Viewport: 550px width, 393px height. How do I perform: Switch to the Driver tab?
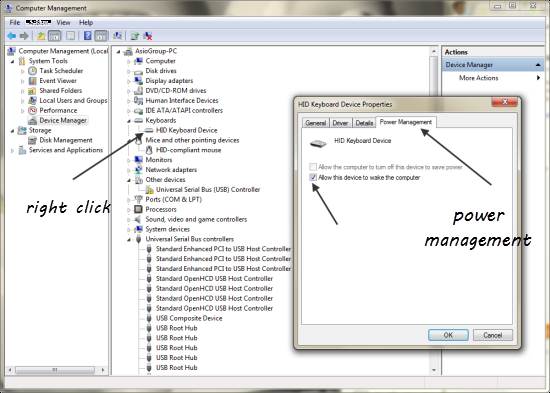tap(340, 123)
